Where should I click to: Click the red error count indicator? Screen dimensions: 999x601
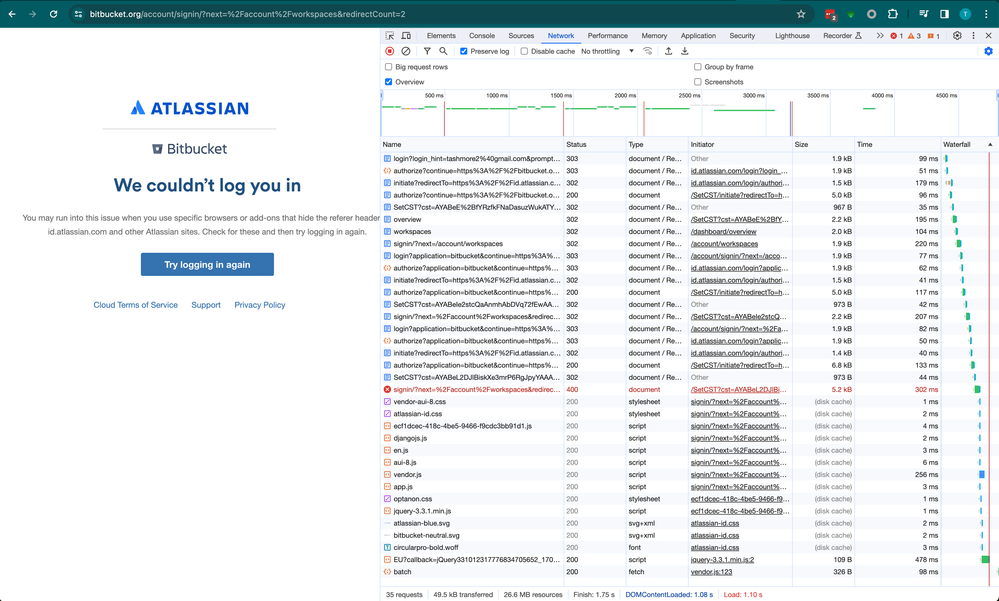(x=897, y=36)
